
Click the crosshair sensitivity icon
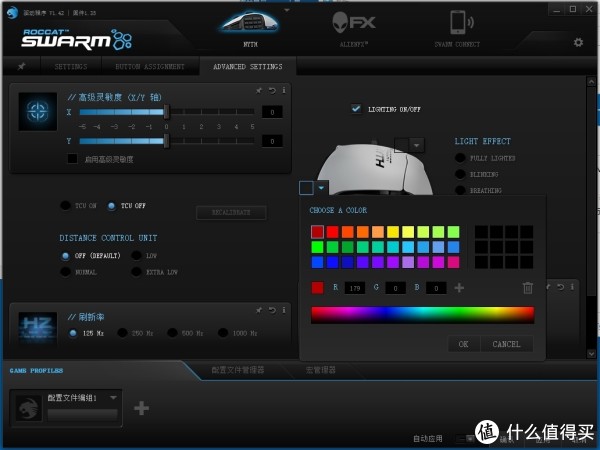(x=38, y=111)
